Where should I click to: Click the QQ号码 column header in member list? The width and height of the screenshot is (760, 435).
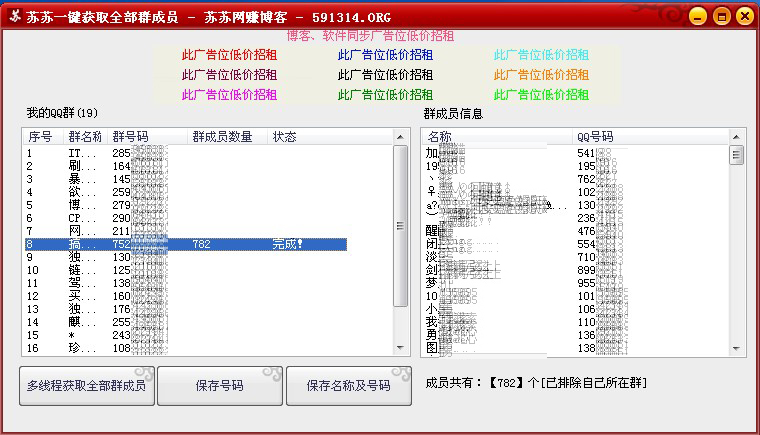(x=595, y=137)
